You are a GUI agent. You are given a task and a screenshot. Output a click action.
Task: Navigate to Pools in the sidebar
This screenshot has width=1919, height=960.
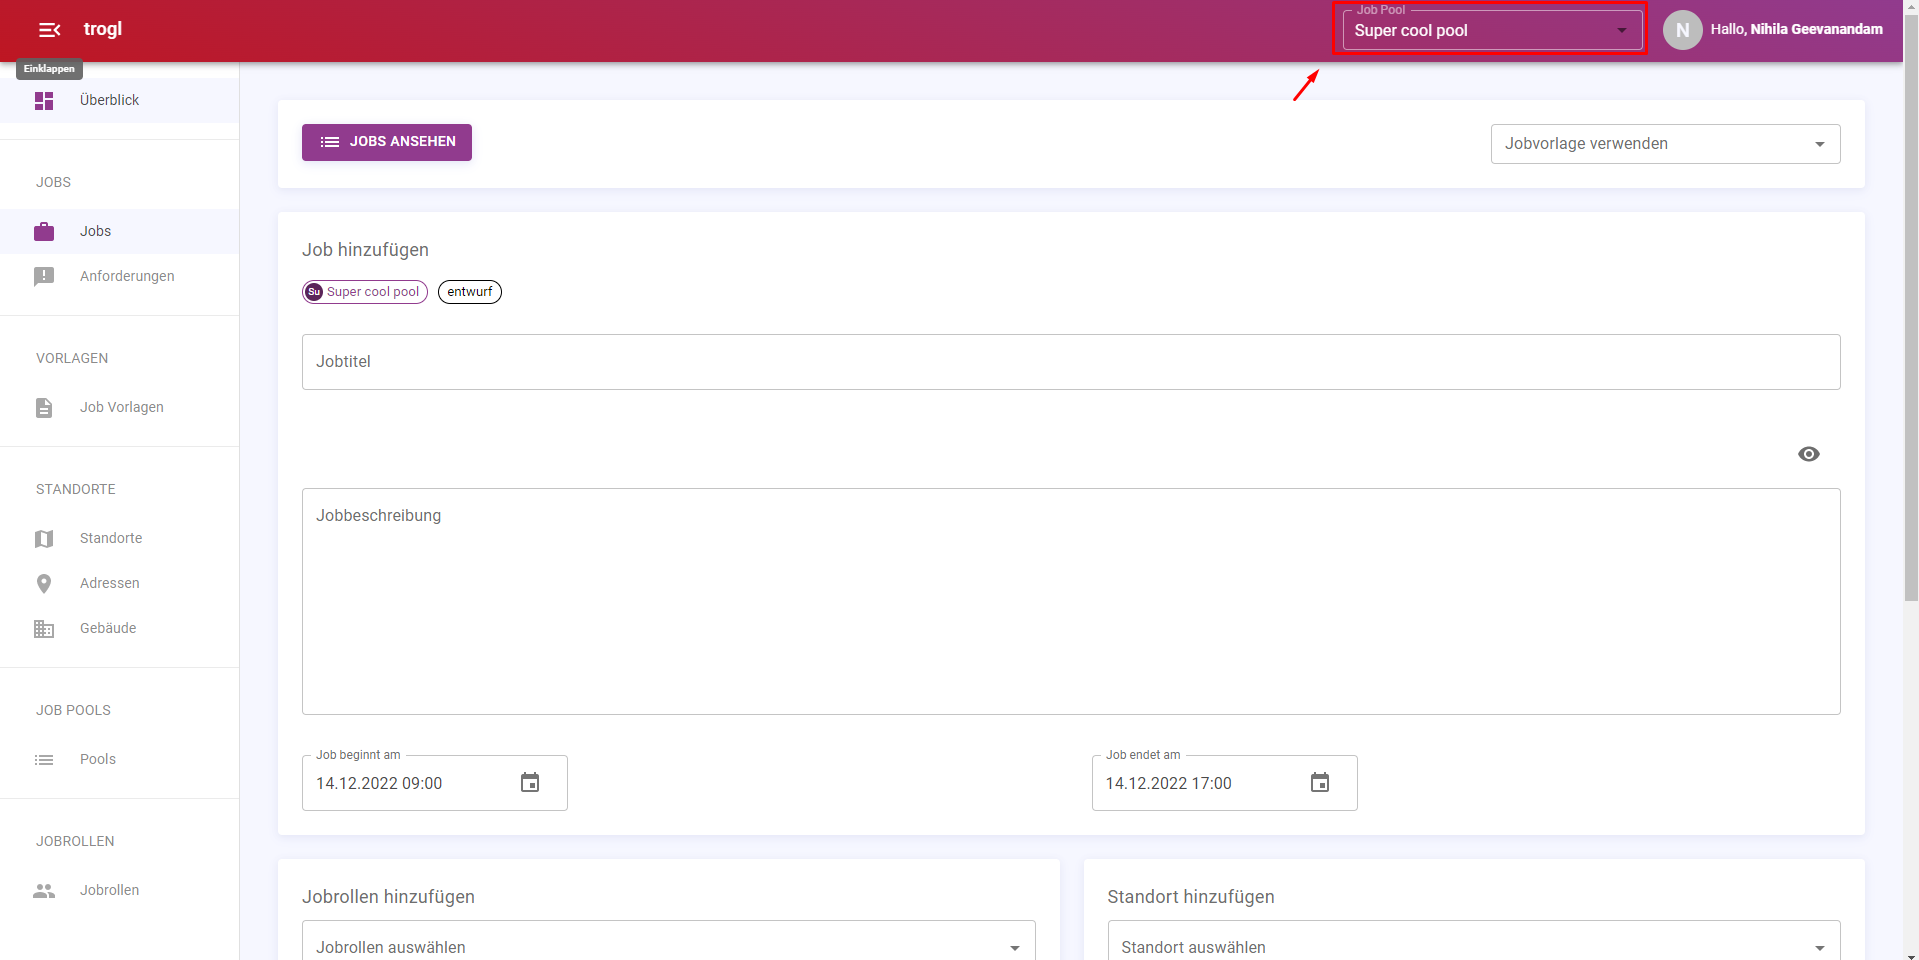[98, 759]
